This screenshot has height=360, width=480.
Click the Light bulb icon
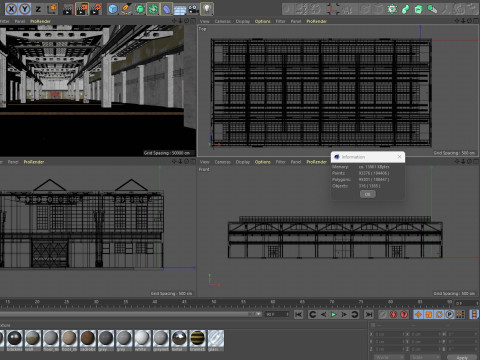point(207,9)
